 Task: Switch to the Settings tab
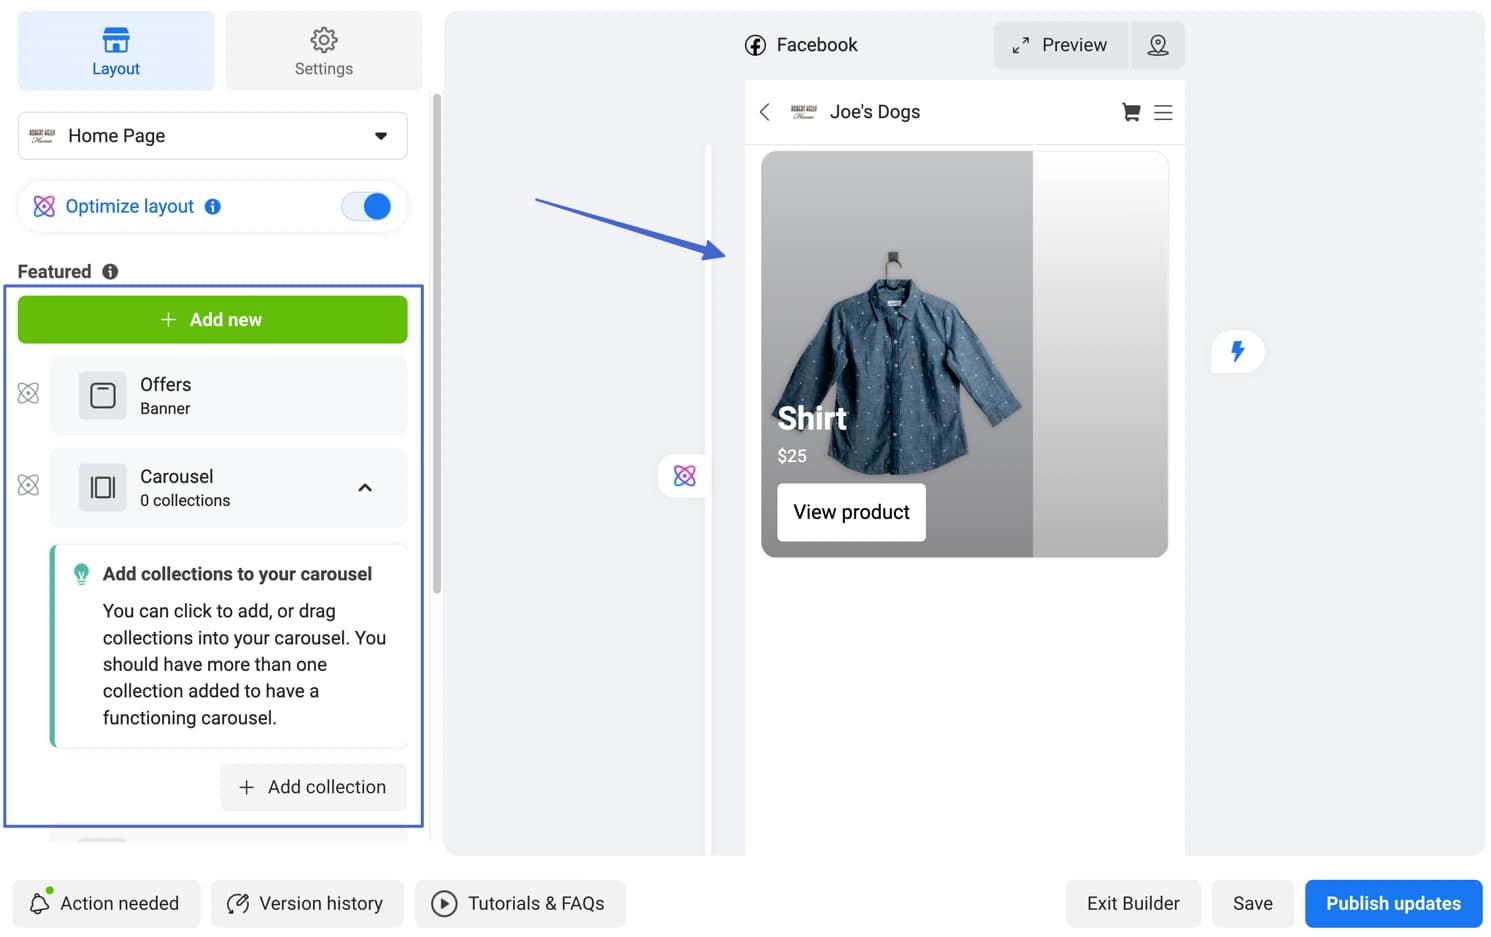tap(323, 50)
